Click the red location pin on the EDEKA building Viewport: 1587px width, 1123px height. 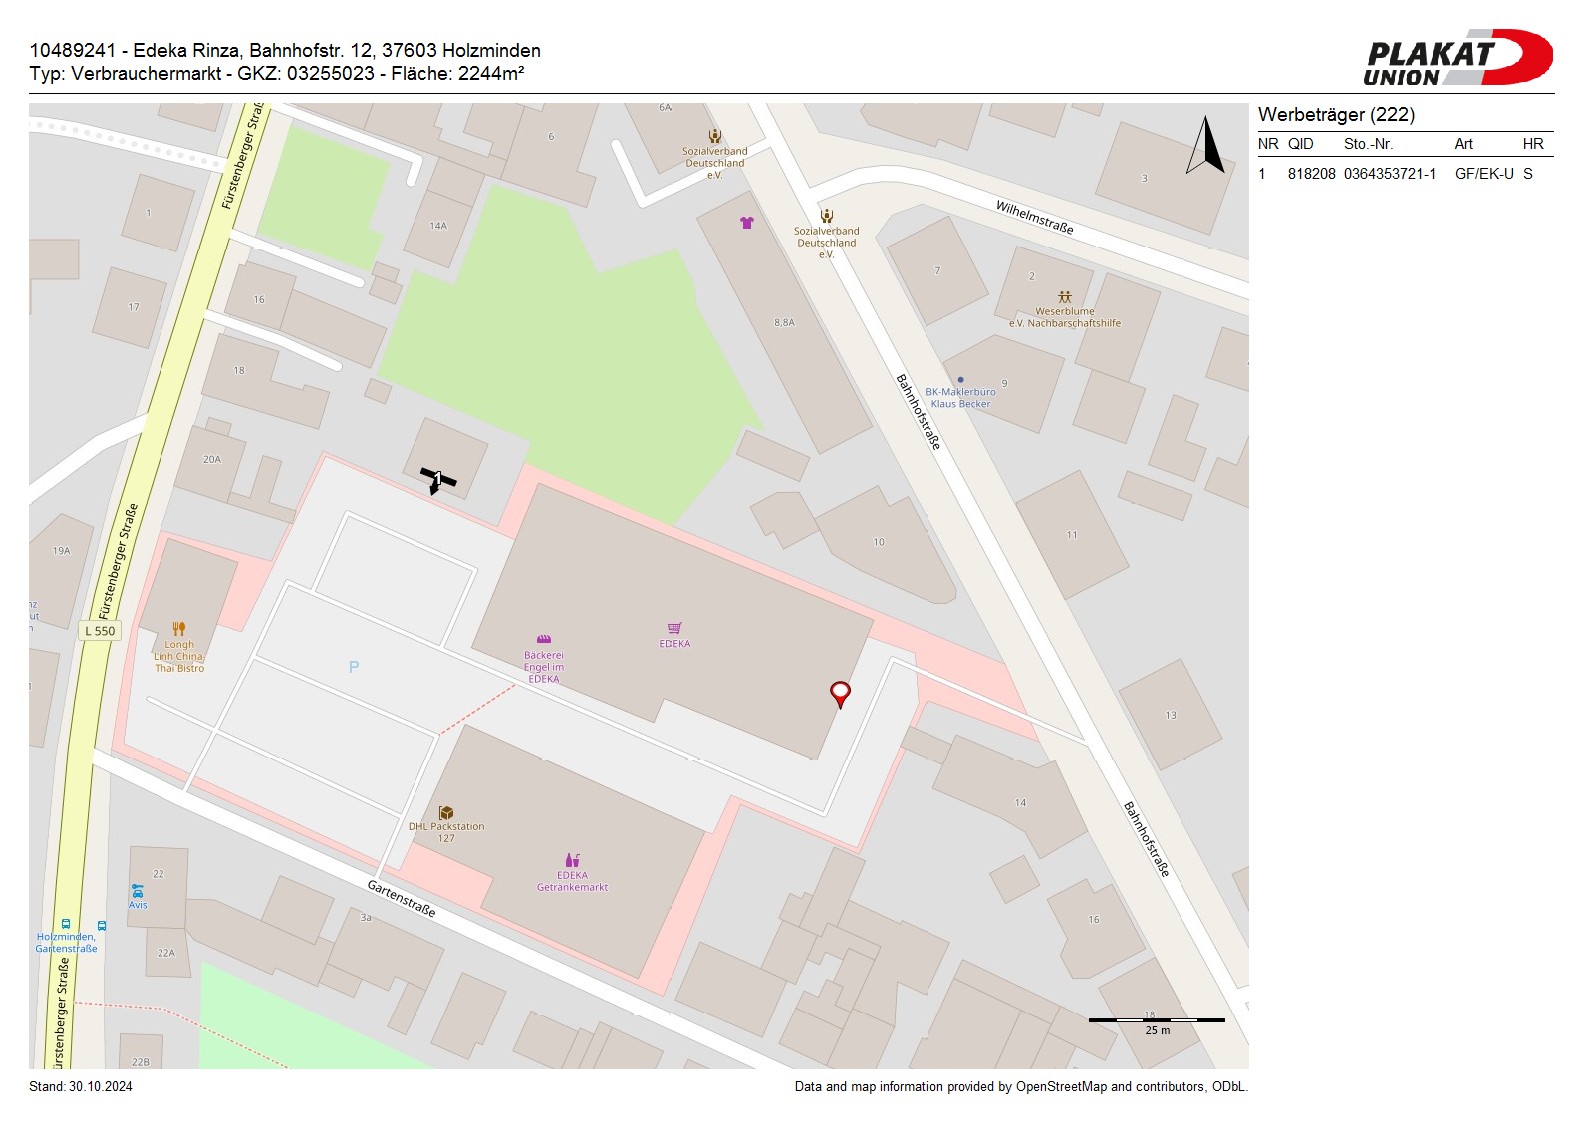point(840,692)
